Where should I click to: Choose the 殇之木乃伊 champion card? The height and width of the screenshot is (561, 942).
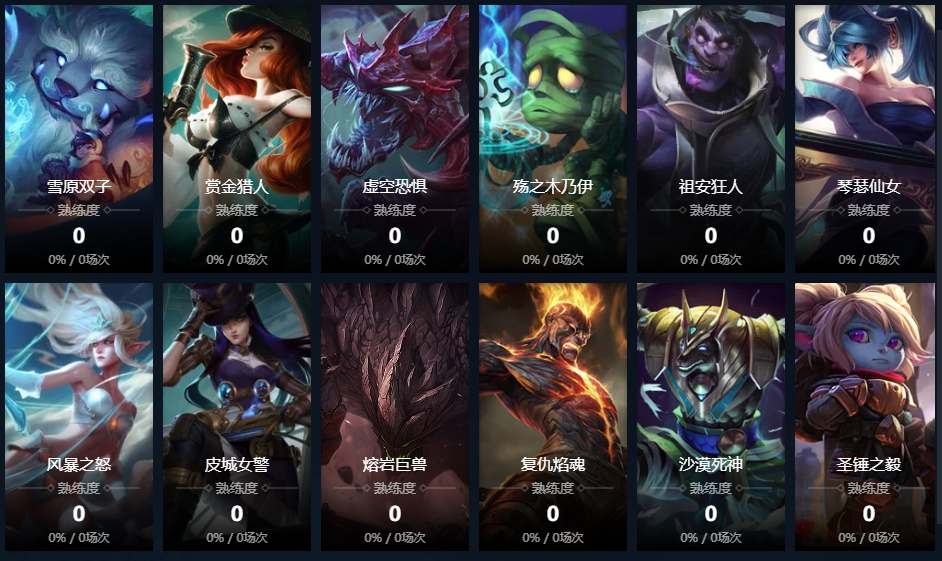click(x=553, y=139)
